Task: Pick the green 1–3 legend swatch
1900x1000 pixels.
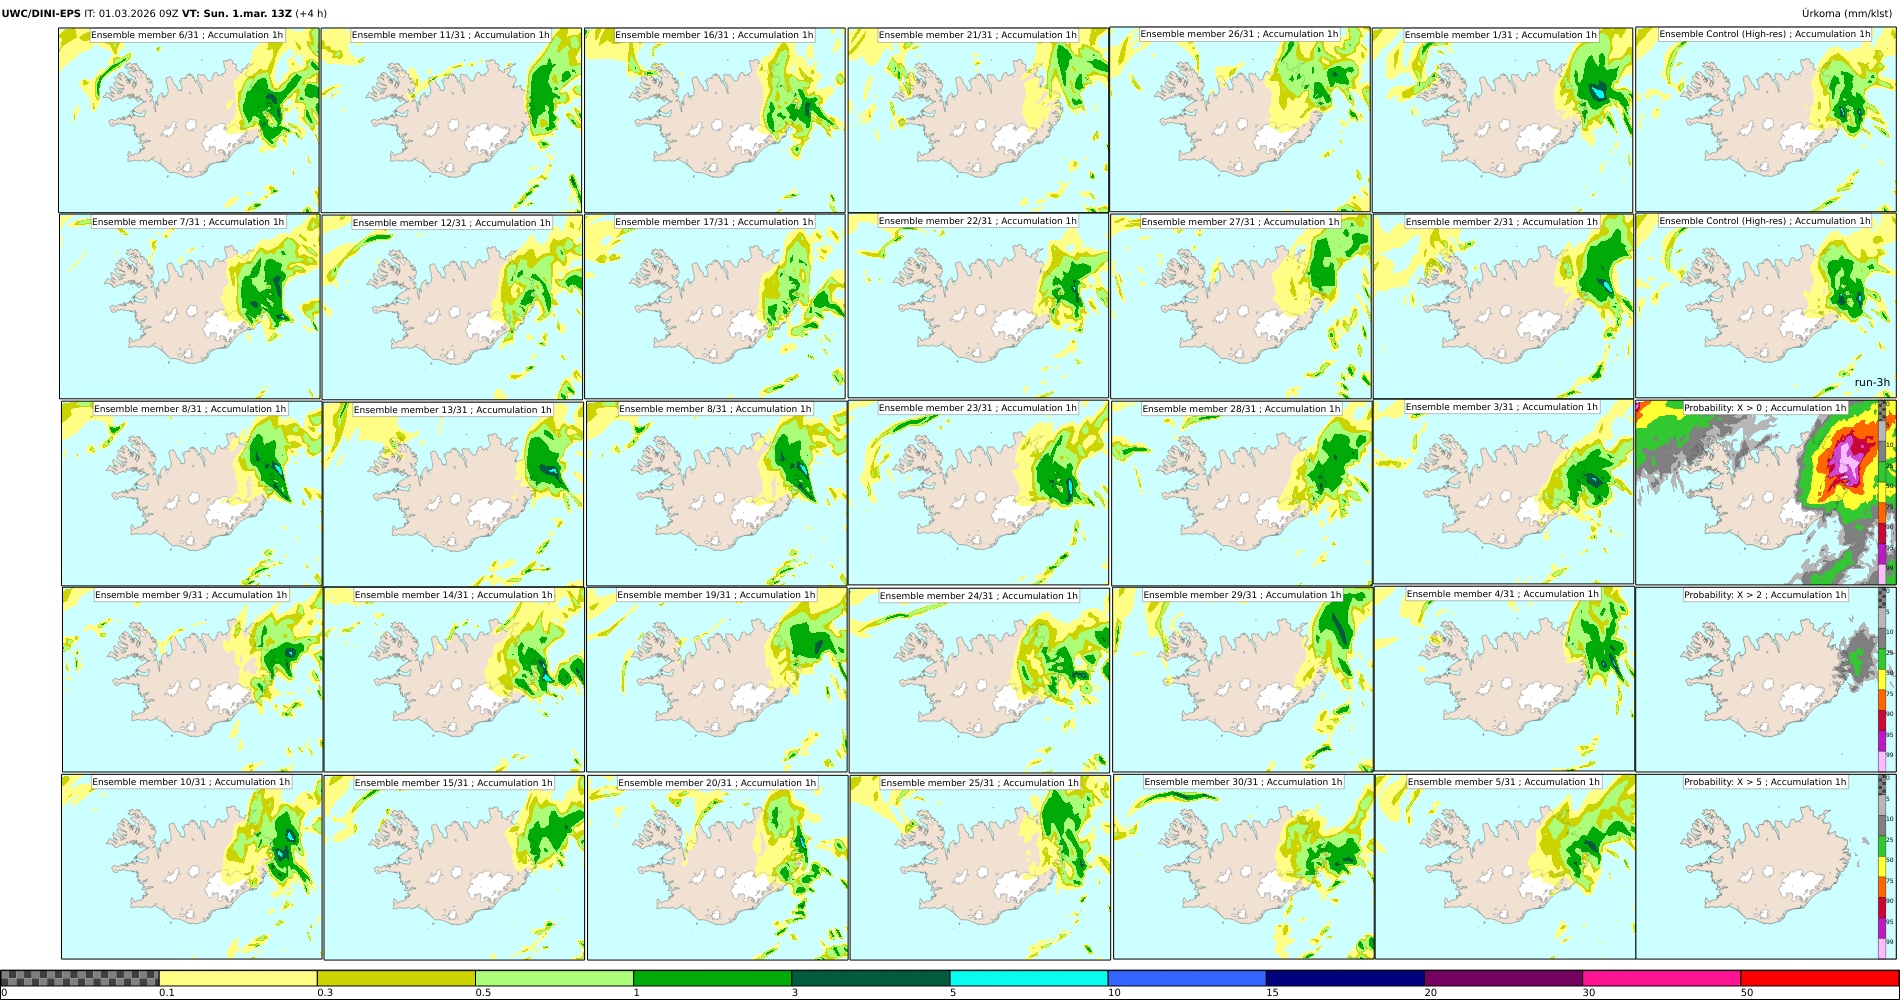Action: 712,978
